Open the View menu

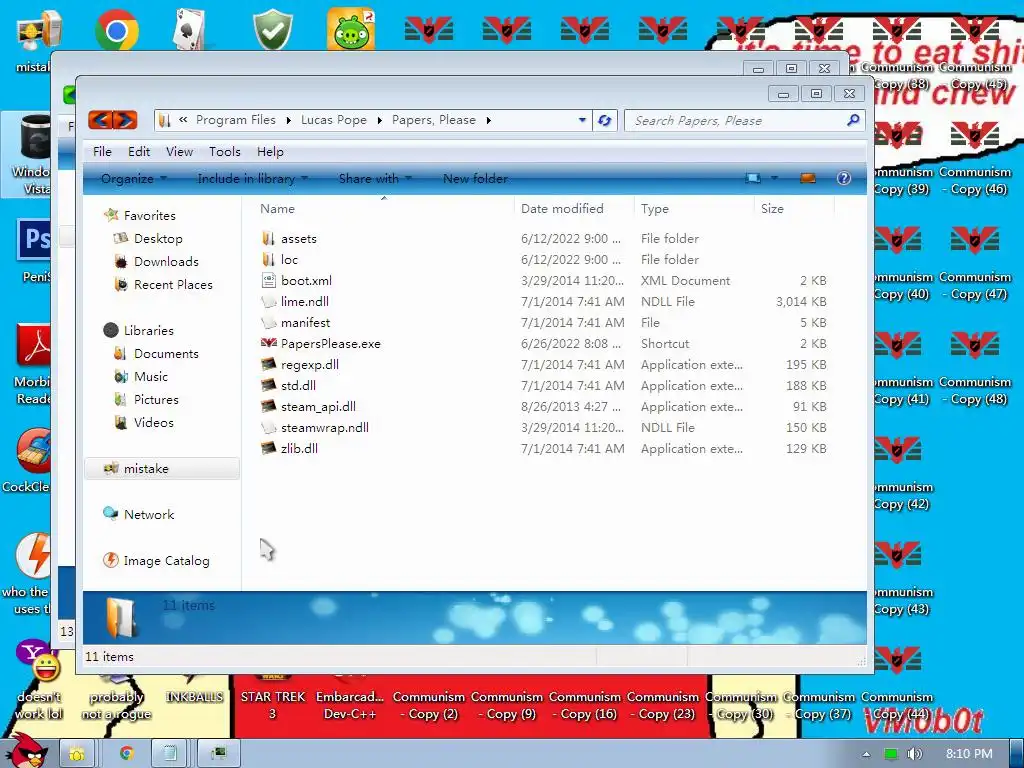pos(179,152)
